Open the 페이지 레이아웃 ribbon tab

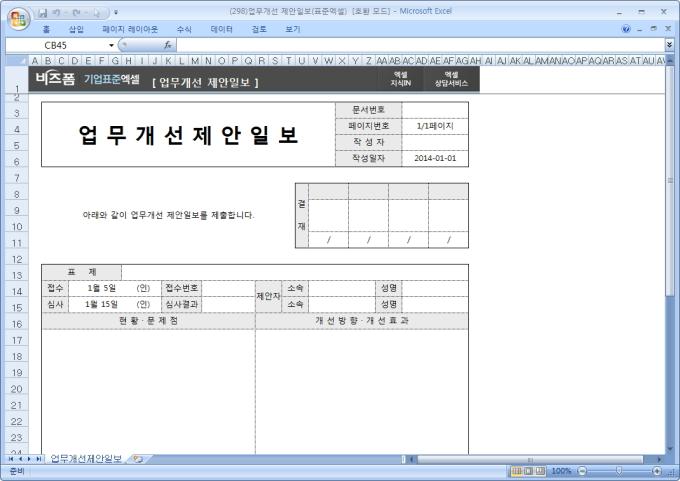(x=130, y=29)
